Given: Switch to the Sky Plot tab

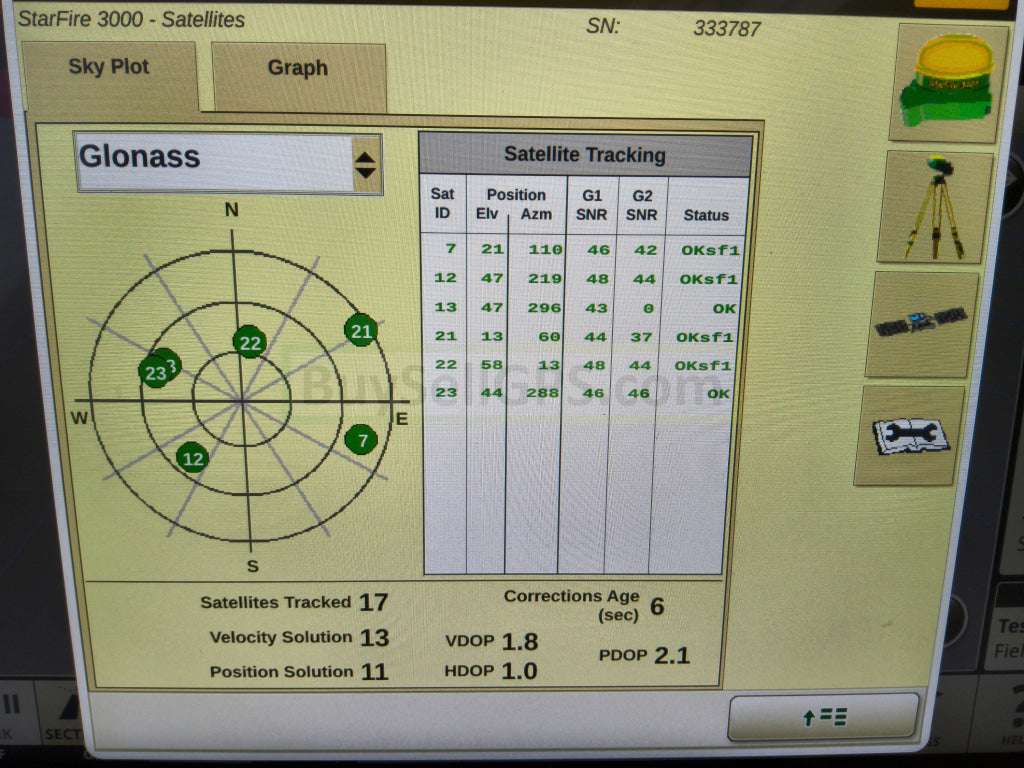Looking at the screenshot, I should click(x=110, y=76).
